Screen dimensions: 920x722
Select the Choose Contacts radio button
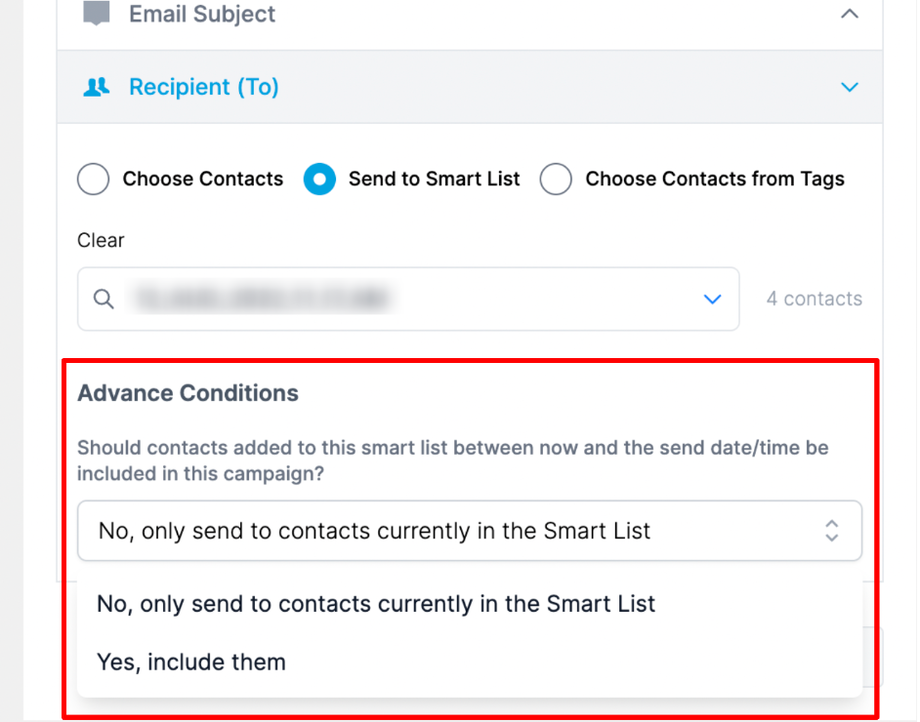tap(93, 180)
